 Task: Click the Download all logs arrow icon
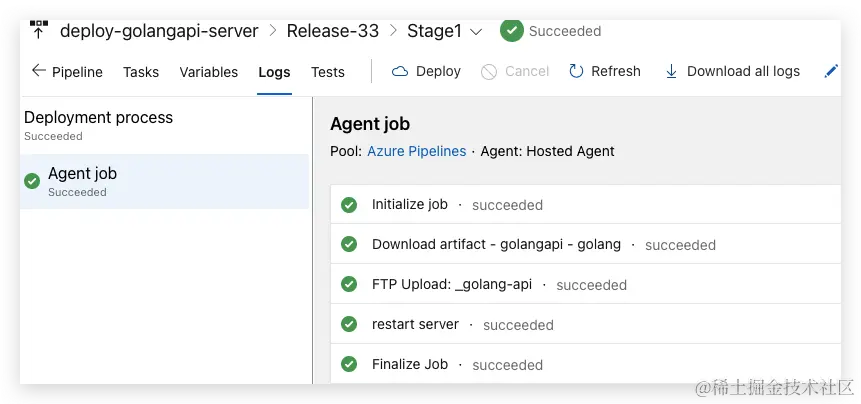click(x=671, y=71)
